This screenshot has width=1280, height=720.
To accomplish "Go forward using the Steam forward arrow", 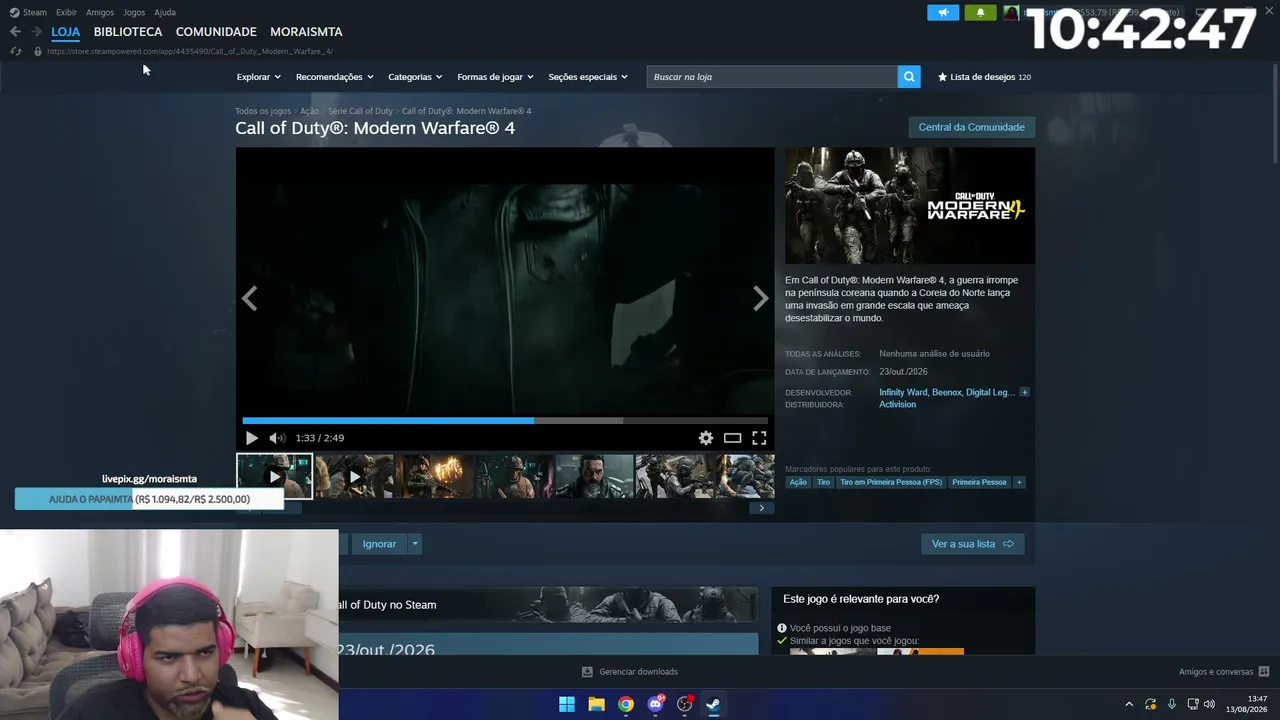I will [36, 32].
